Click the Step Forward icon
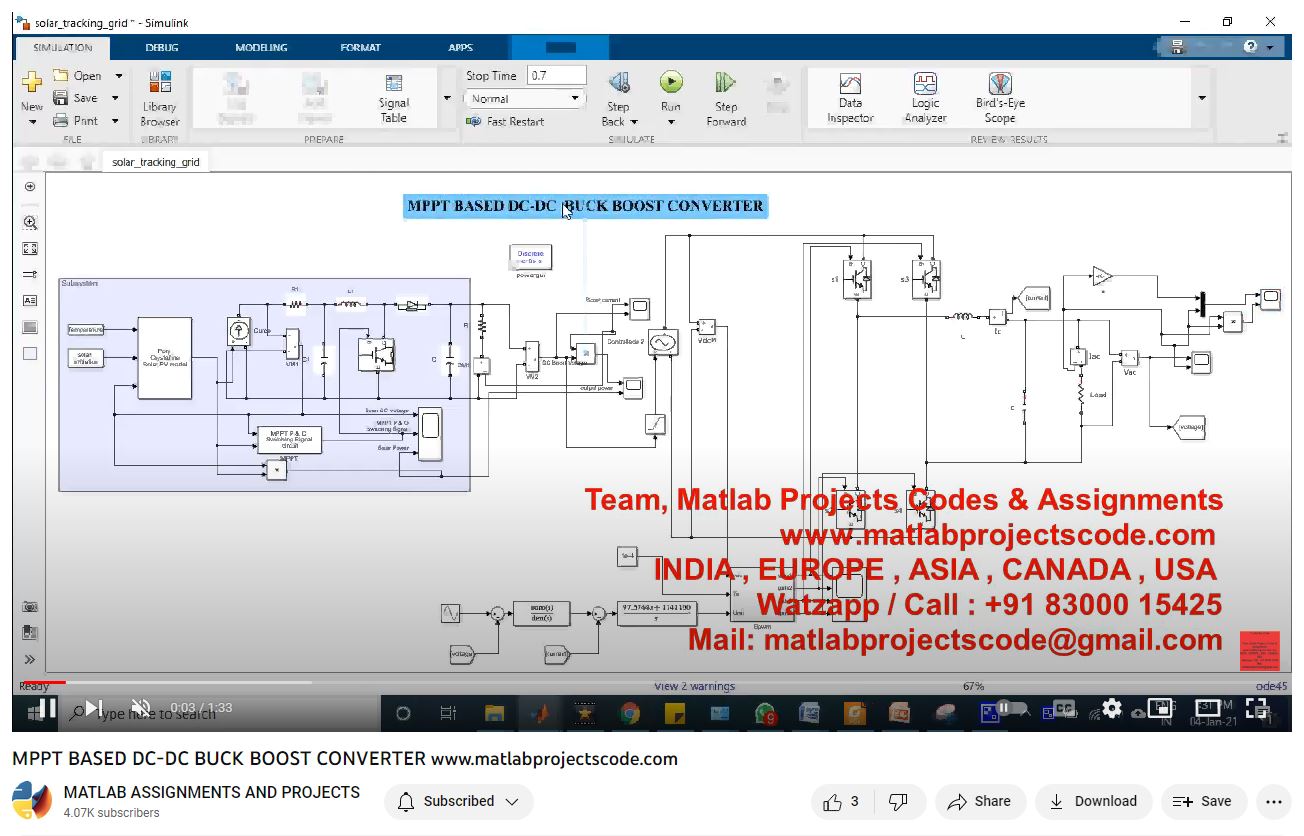This screenshot has height=836, width=1304. [x=726, y=84]
